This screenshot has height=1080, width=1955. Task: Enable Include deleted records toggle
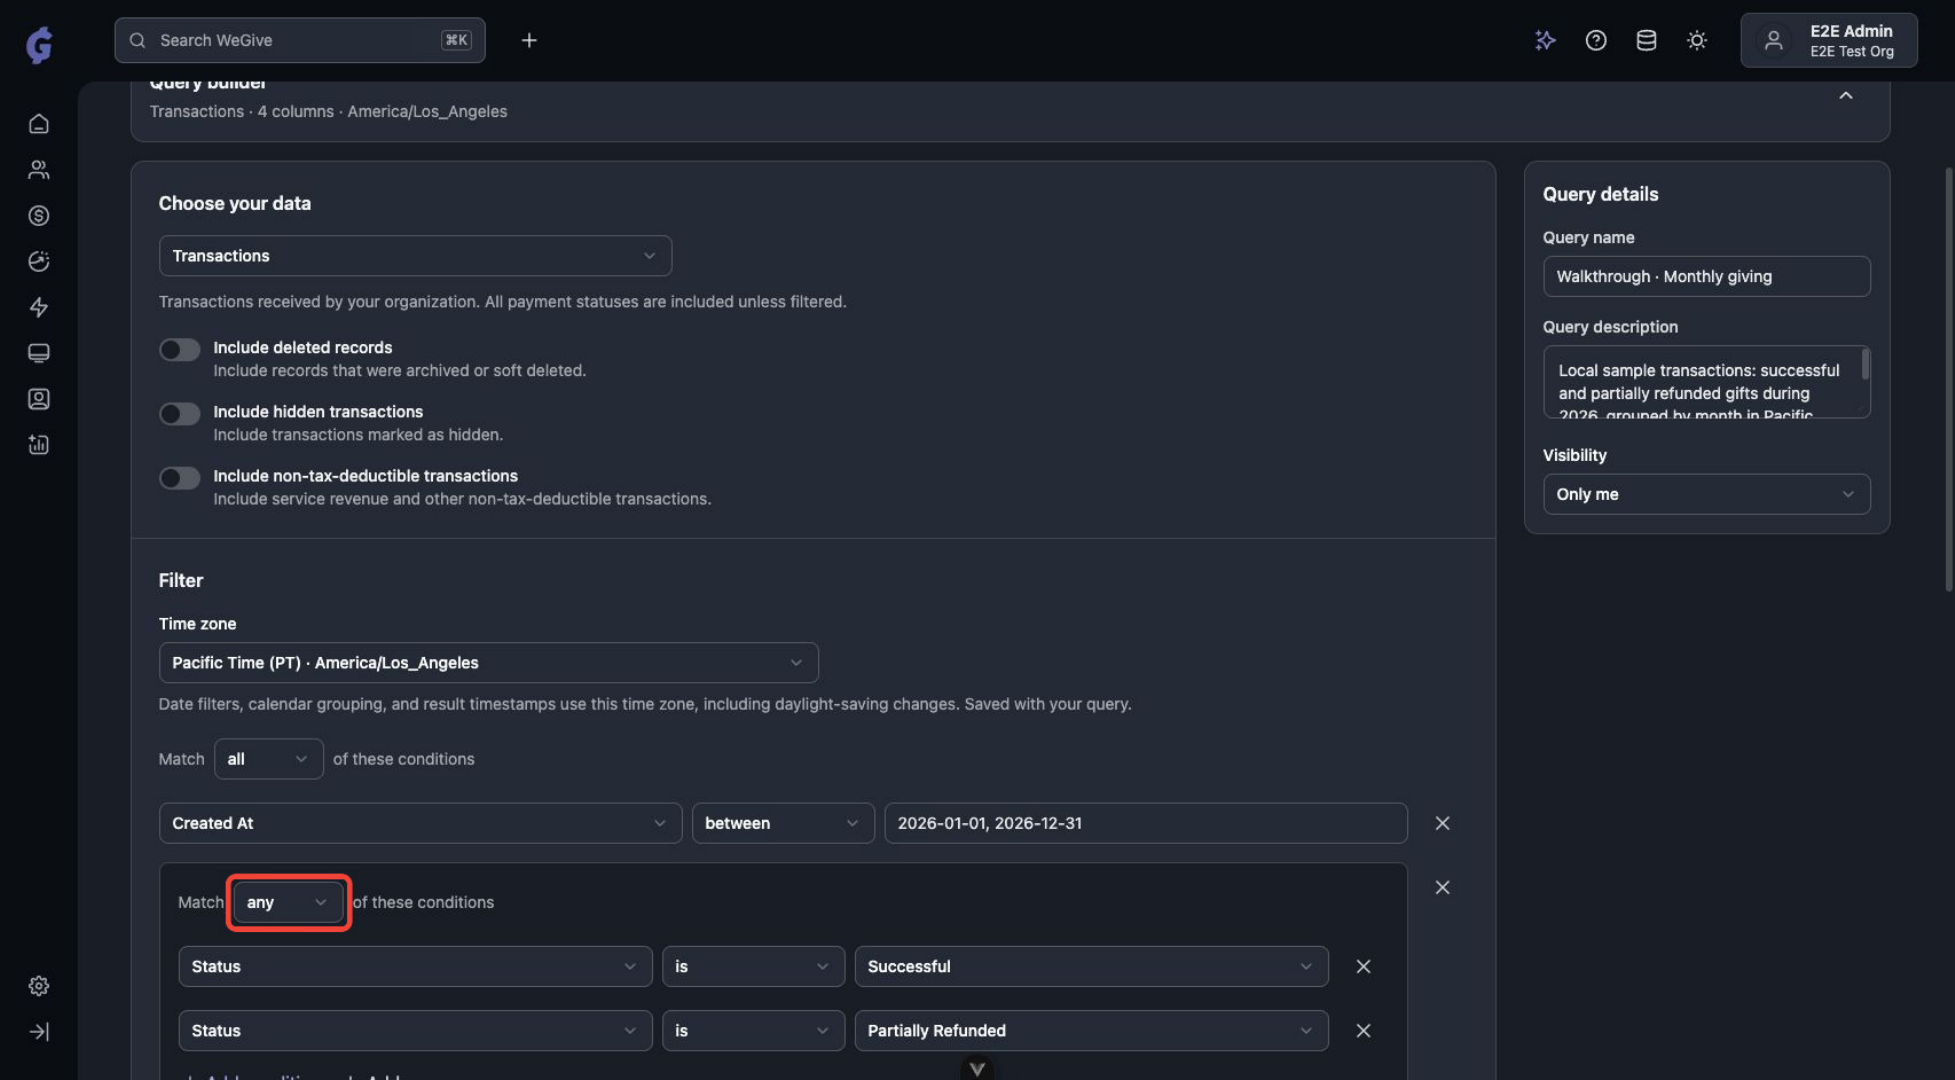180,349
